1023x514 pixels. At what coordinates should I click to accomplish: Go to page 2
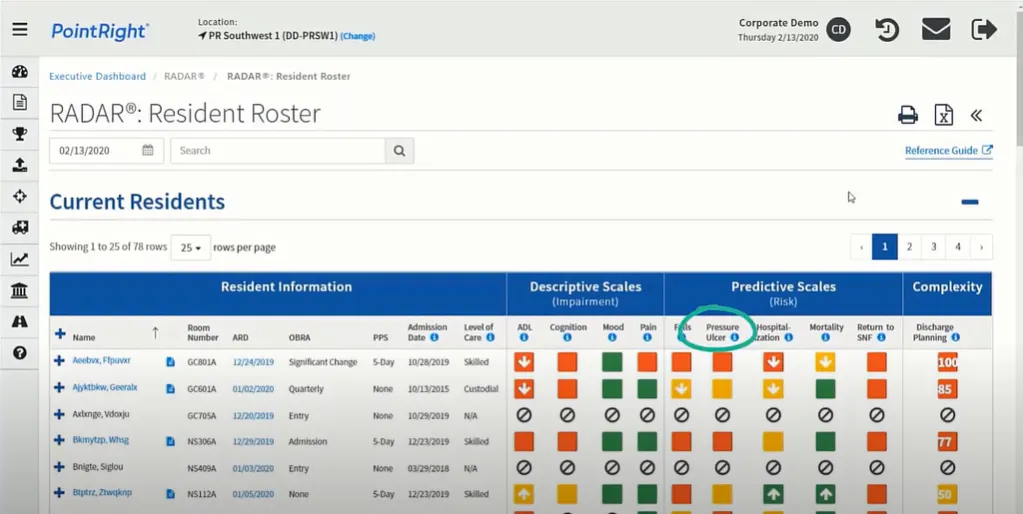click(x=909, y=247)
